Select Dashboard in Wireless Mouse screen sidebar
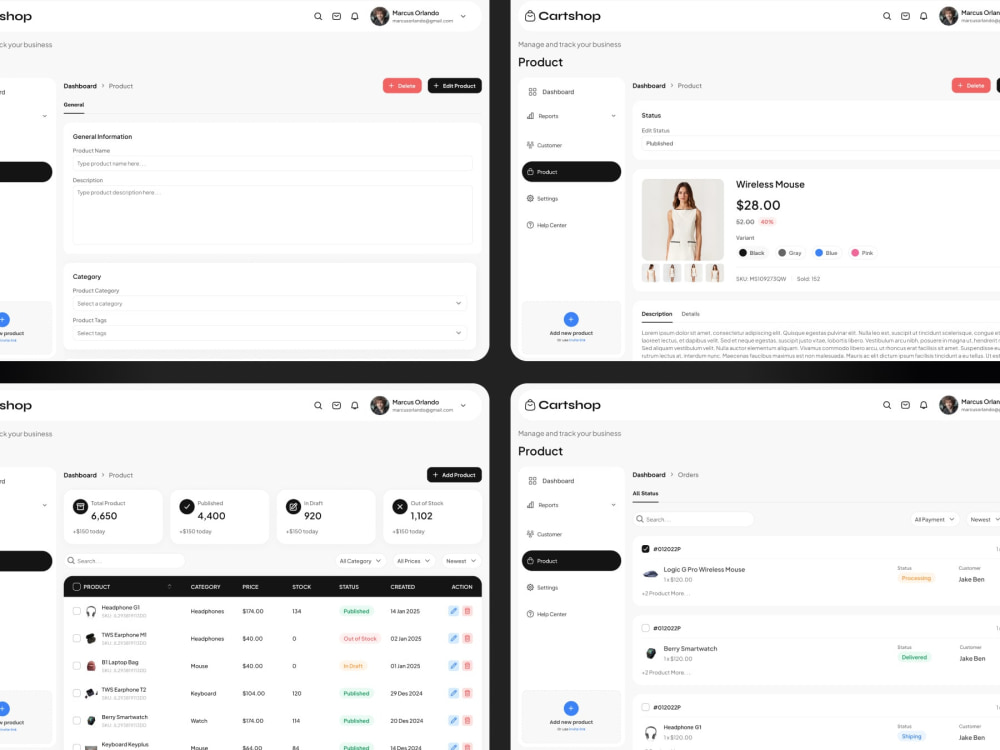 pyautogui.click(x=552, y=92)
